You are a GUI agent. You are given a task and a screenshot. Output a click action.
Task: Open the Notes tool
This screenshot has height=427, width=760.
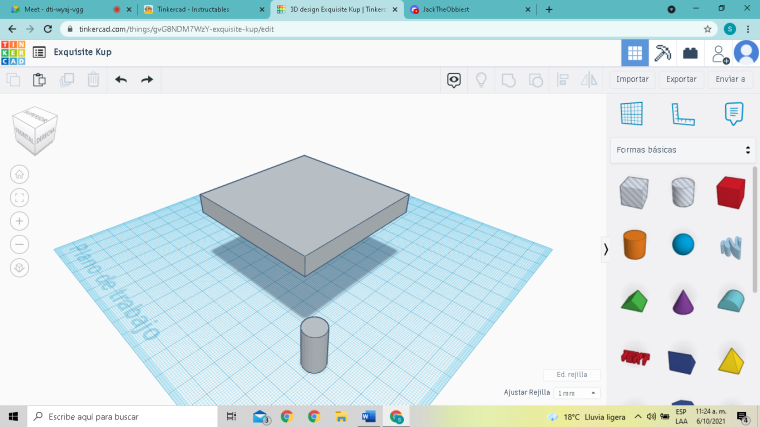(734, 114)
